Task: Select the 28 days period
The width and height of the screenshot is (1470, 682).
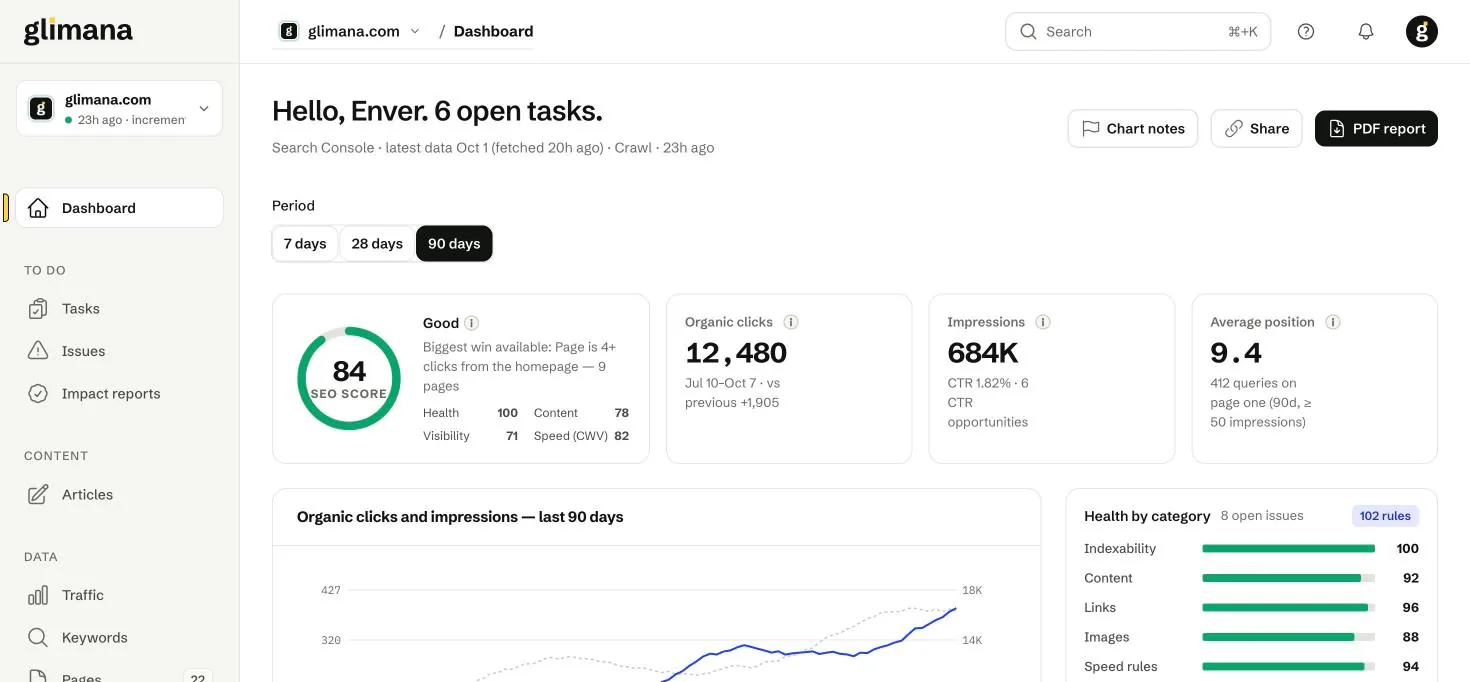Action: 377,243
